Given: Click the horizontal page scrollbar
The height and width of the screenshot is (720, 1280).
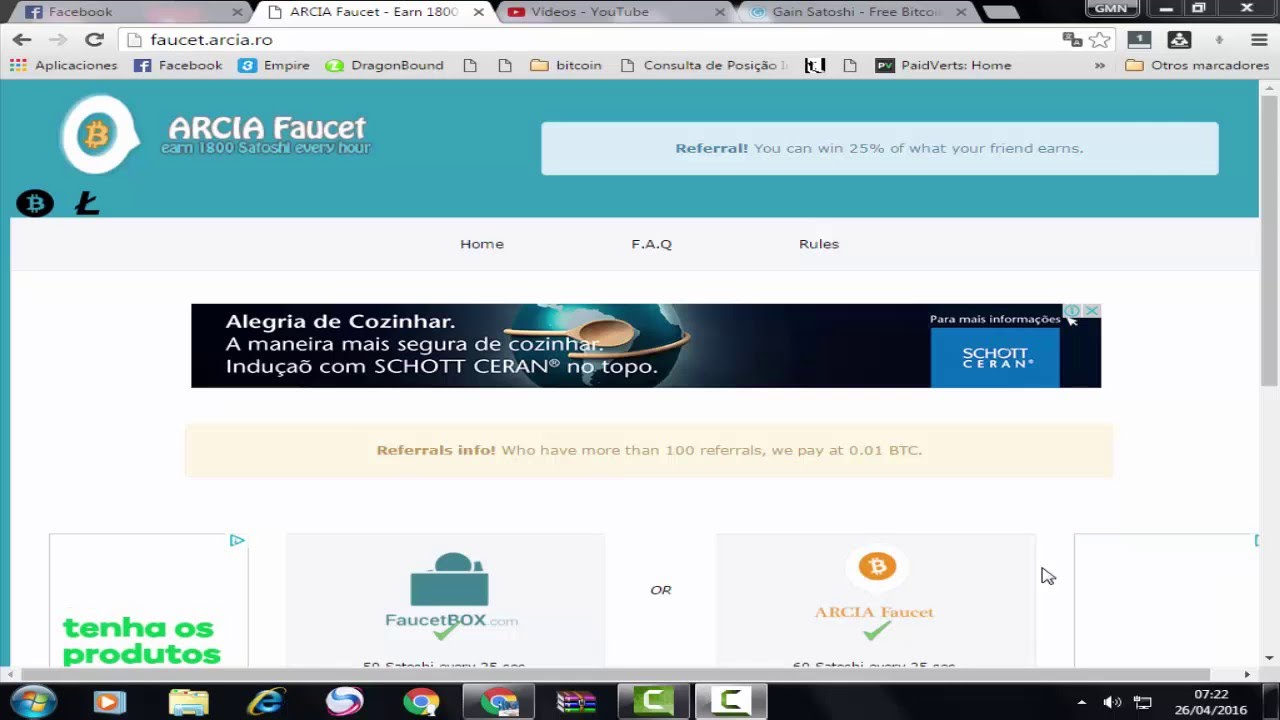Looking at the screenshot, I should point(615,675).
